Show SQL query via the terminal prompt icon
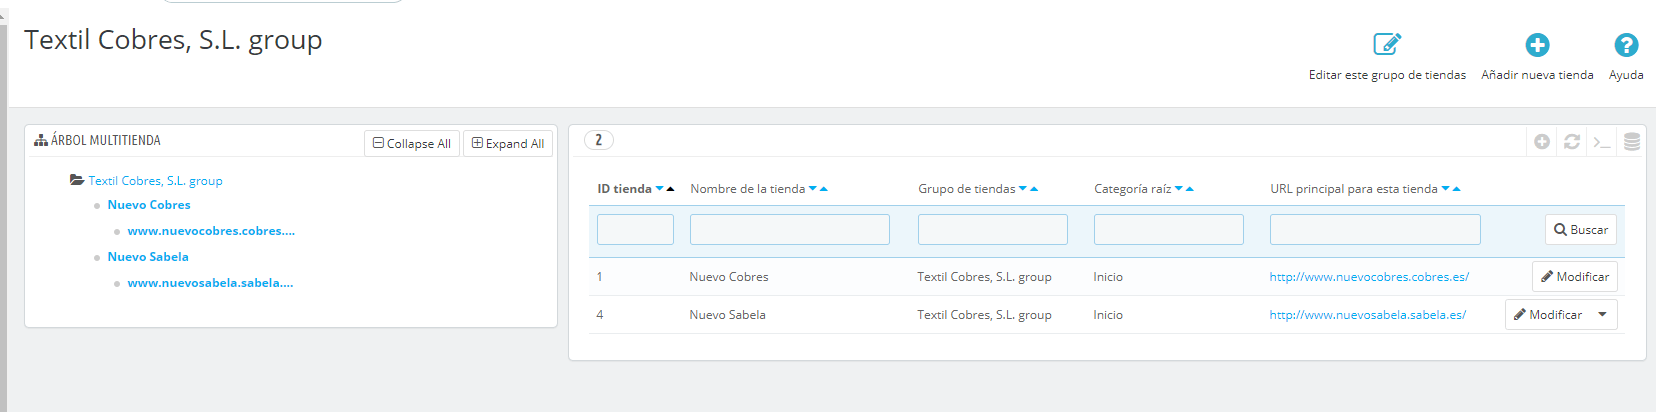 (x=1602, y=142)
